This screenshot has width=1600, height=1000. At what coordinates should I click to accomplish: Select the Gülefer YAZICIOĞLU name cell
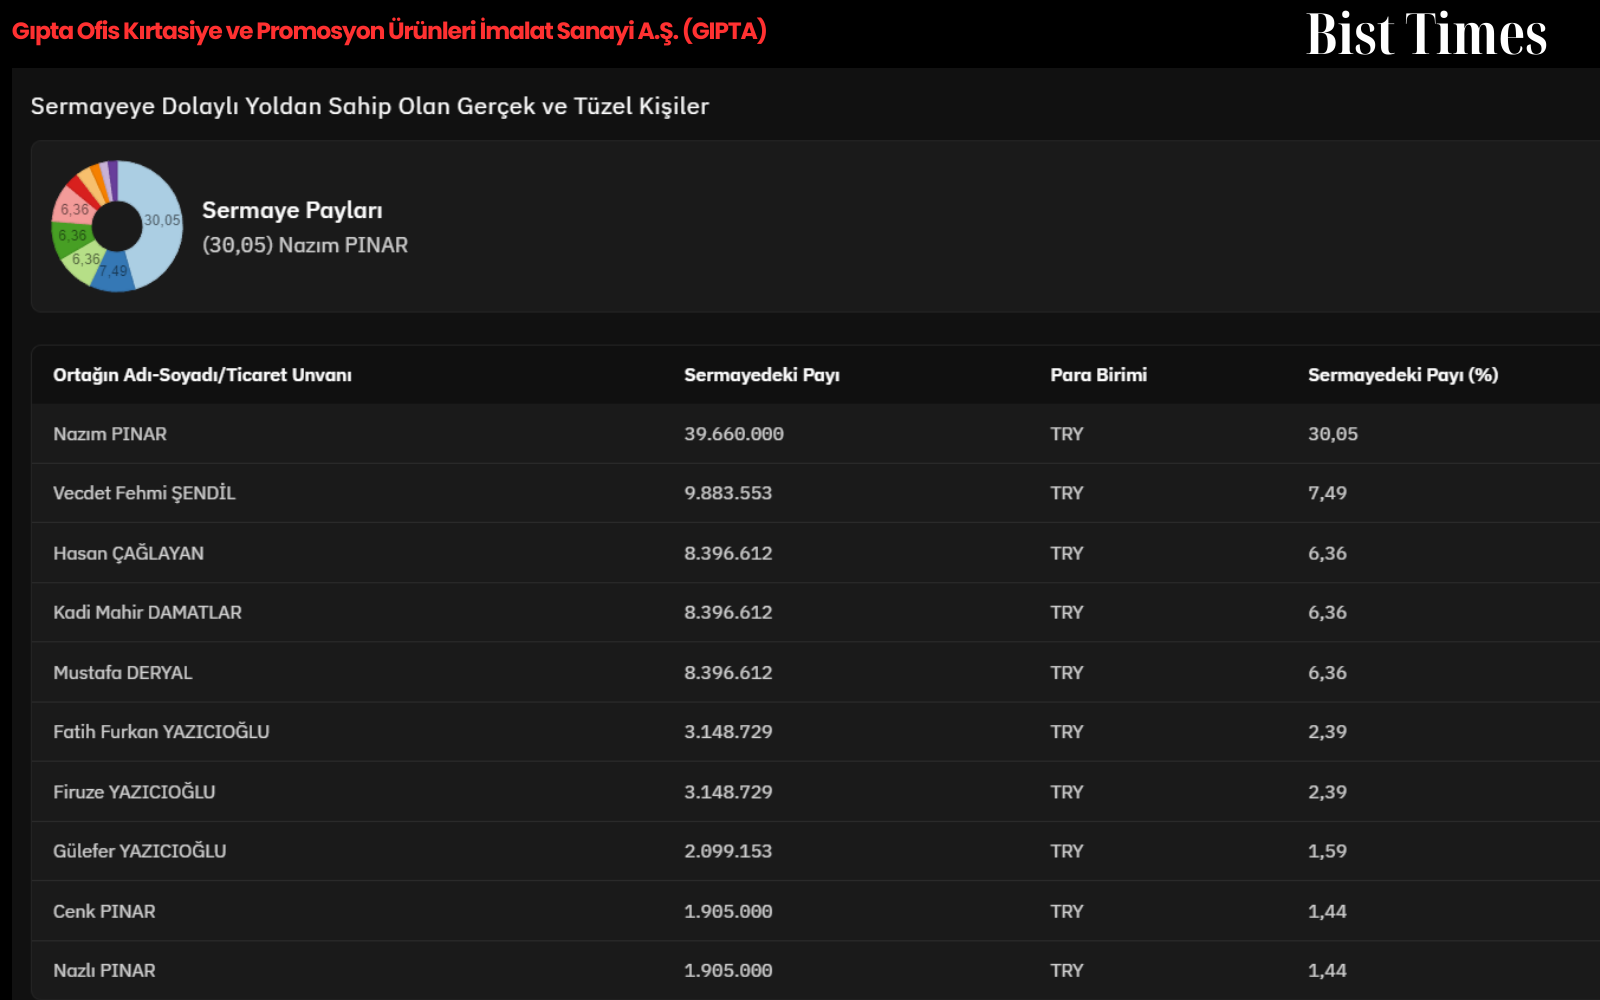(x=139, y=851)
